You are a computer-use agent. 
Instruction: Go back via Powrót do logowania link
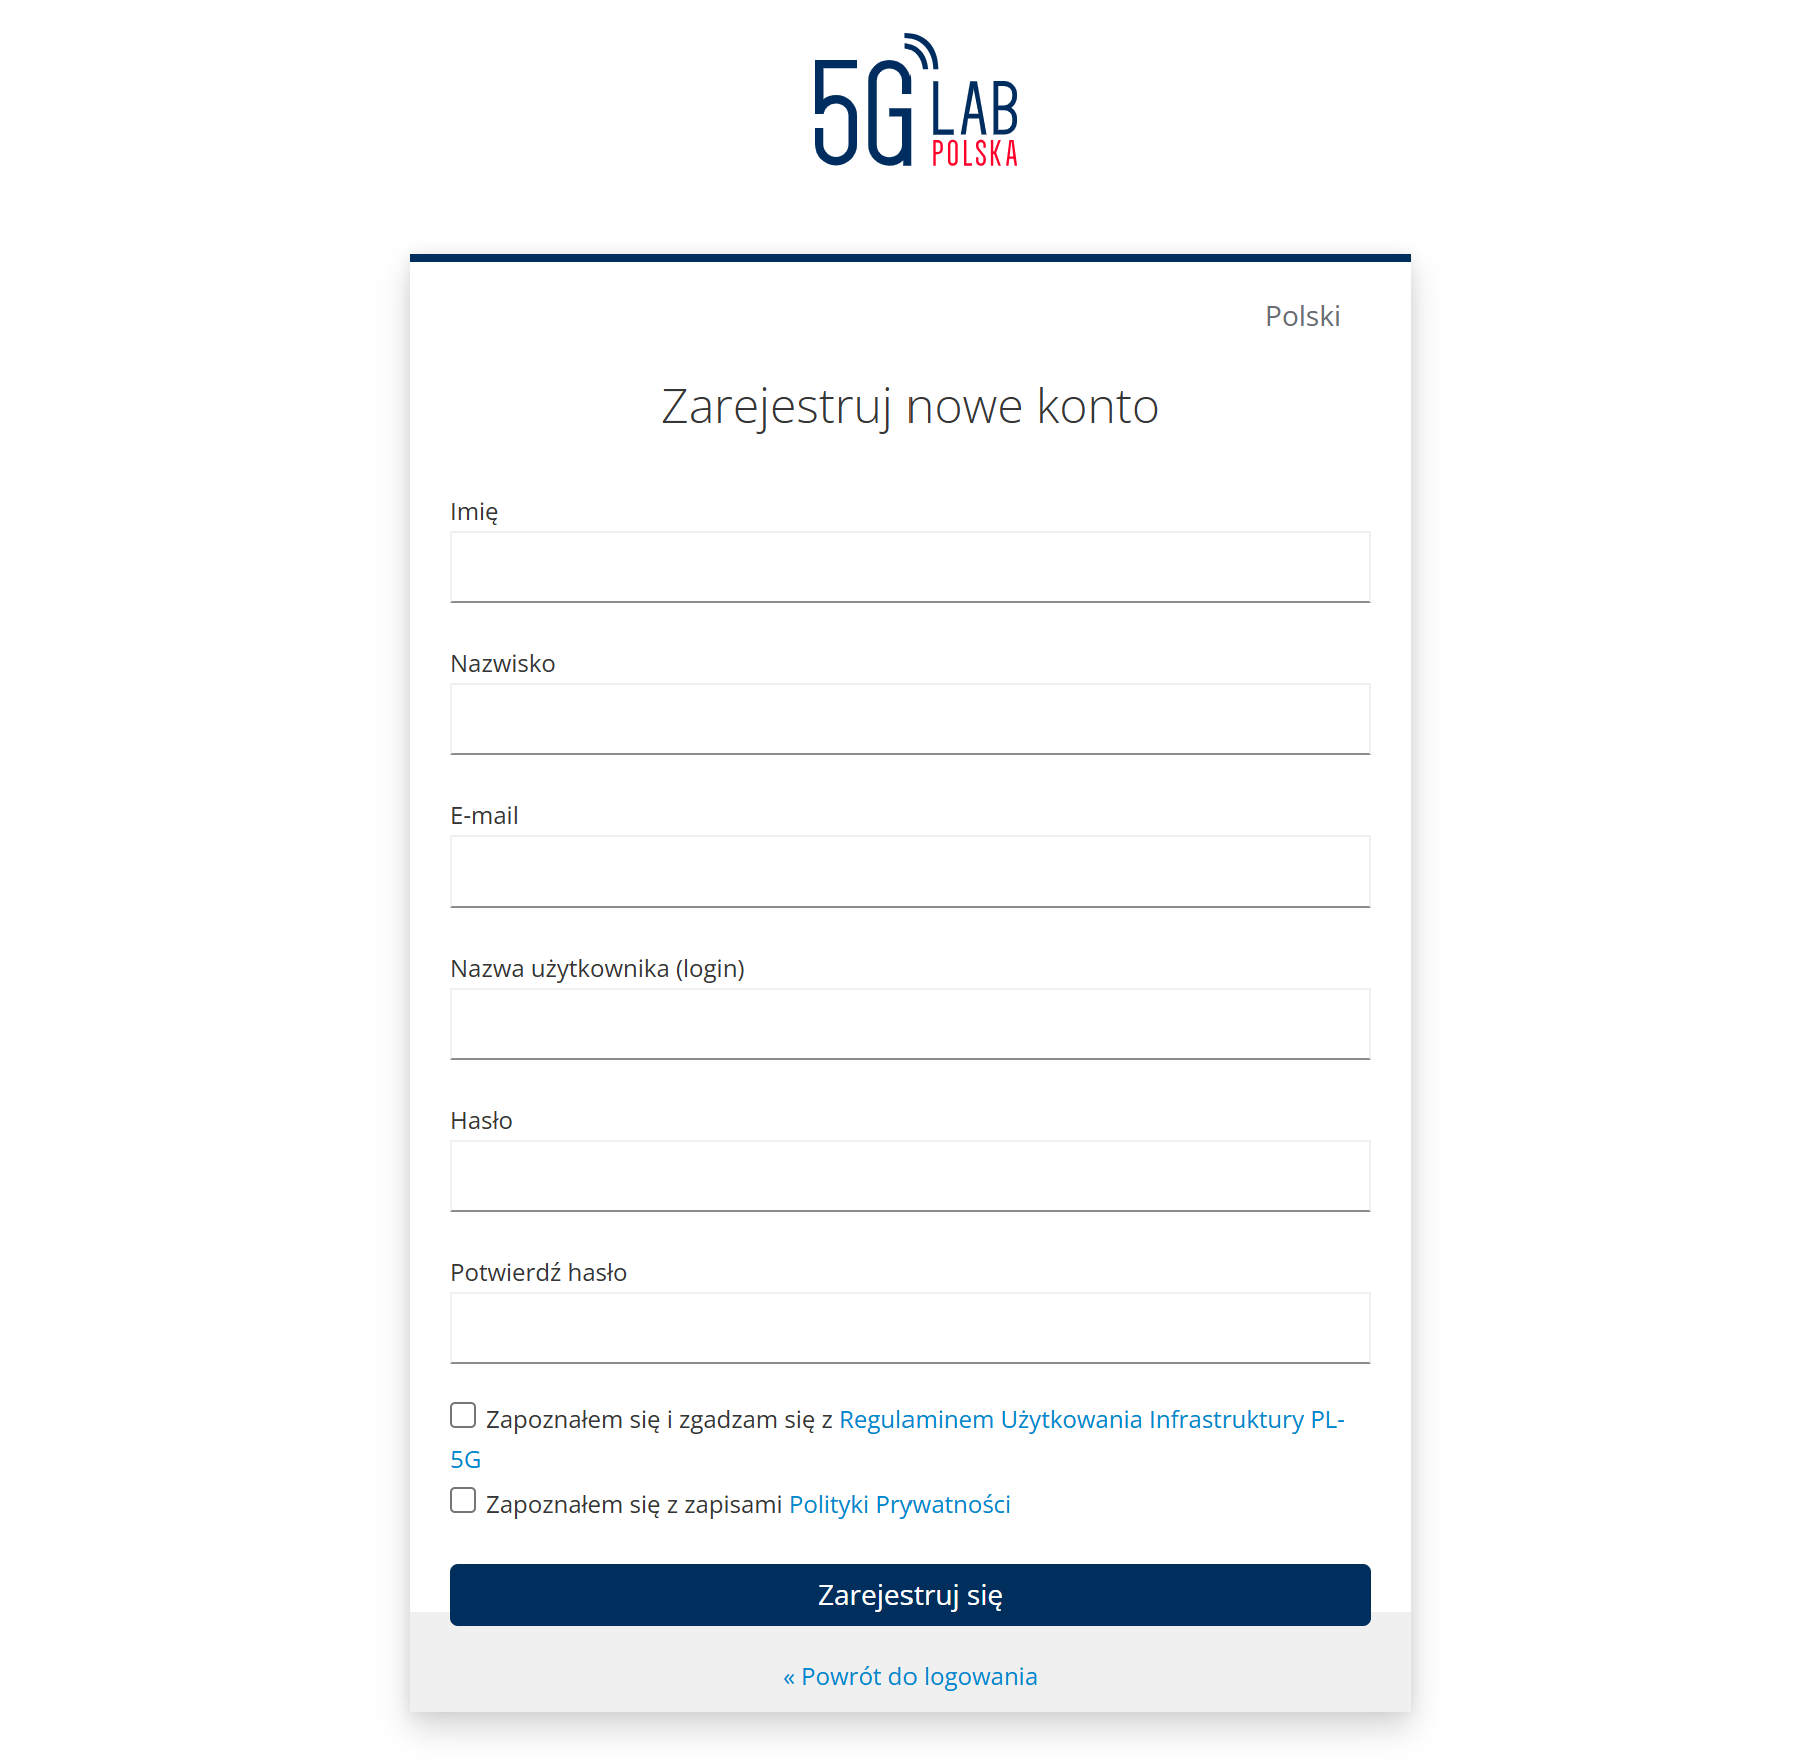coord(909,1677)
